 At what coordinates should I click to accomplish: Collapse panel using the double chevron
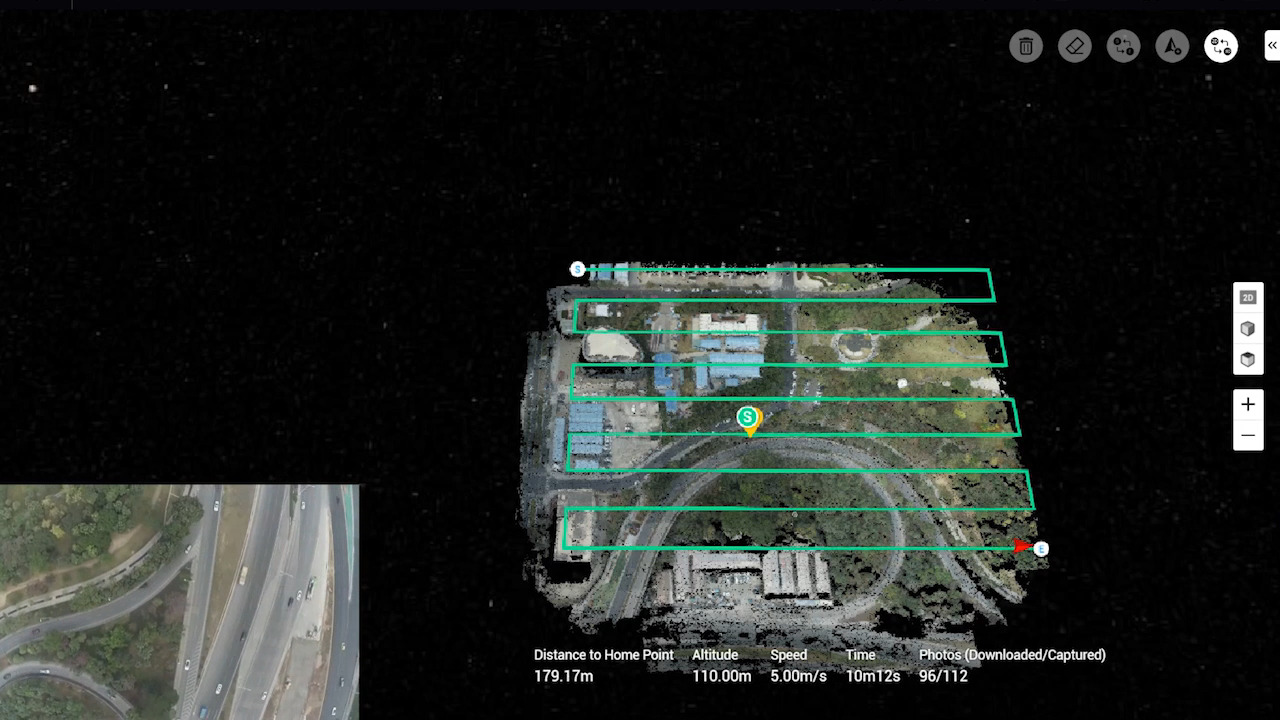coord(1272,46)
